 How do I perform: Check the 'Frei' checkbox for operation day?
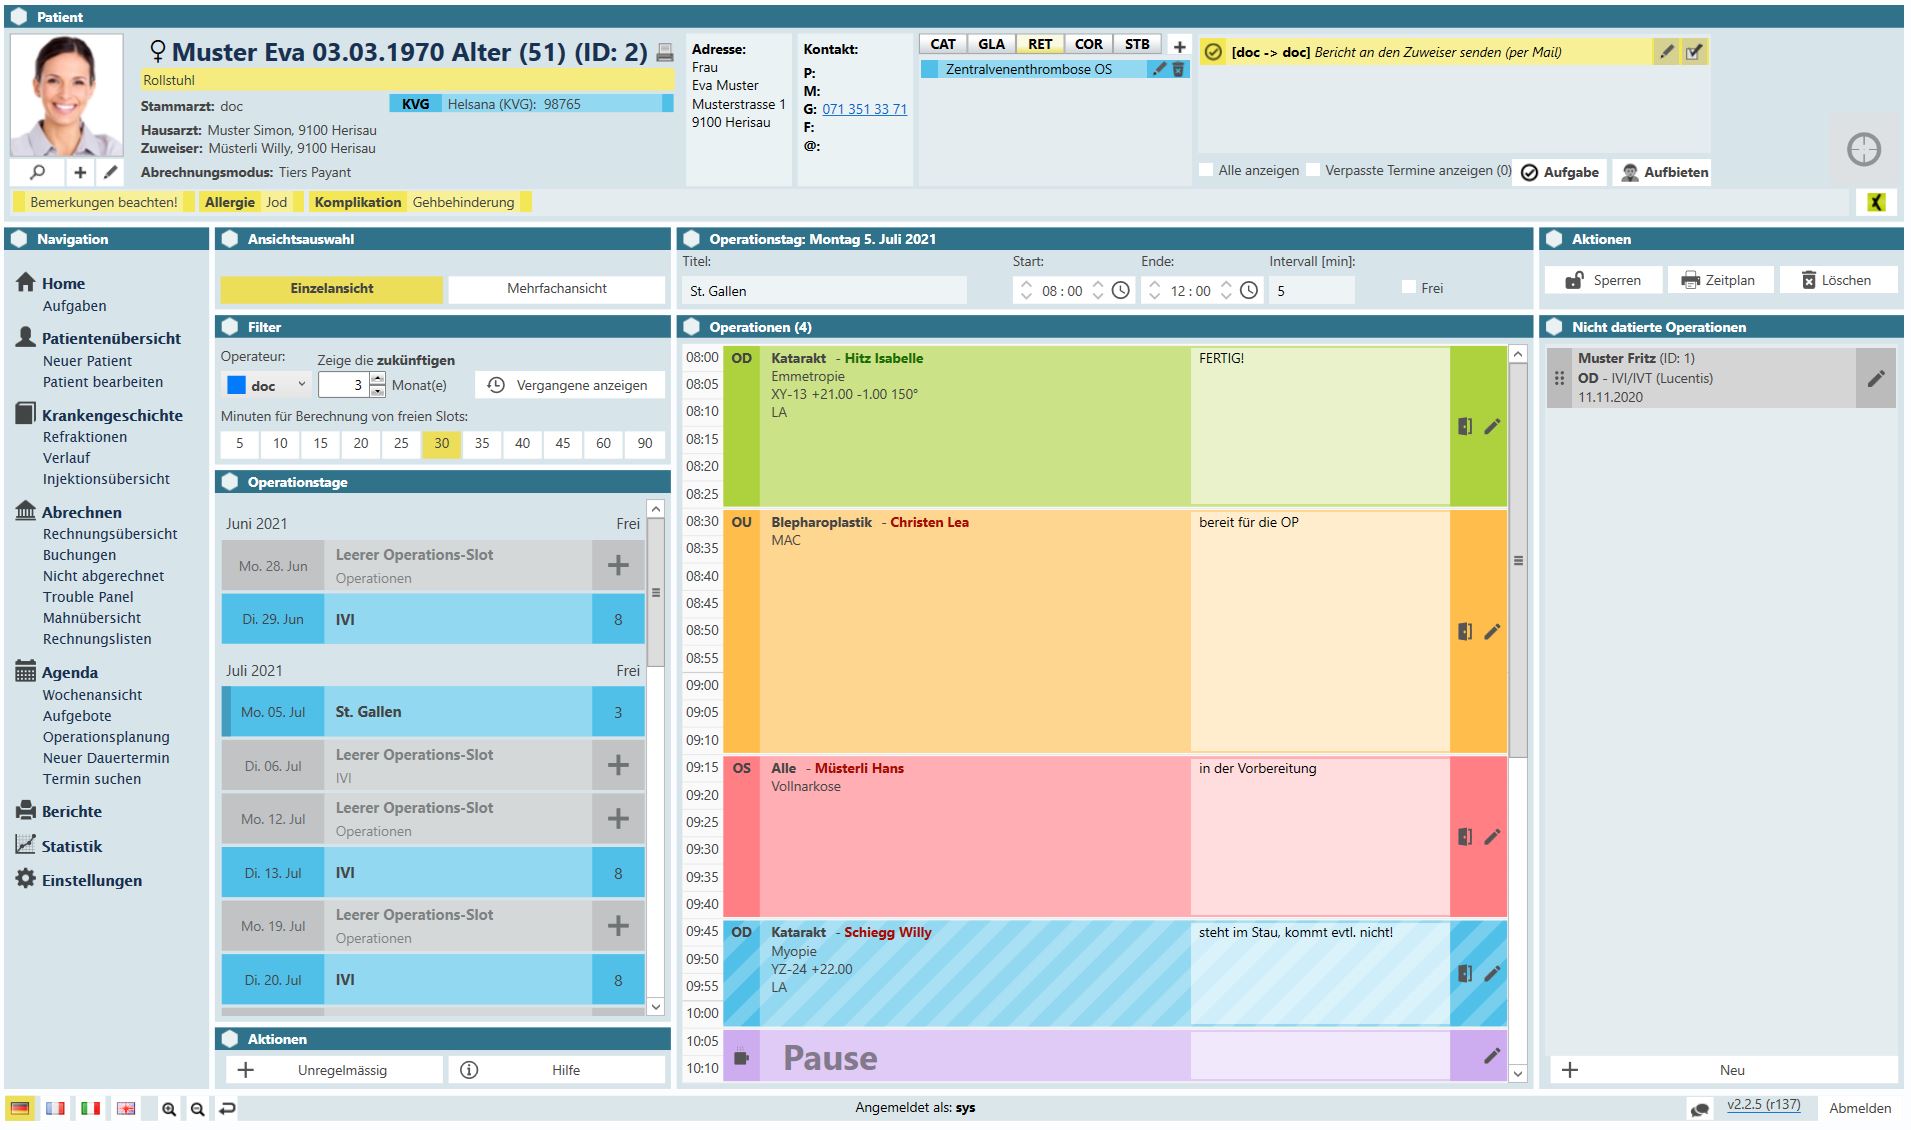[x=1409, y=288]
